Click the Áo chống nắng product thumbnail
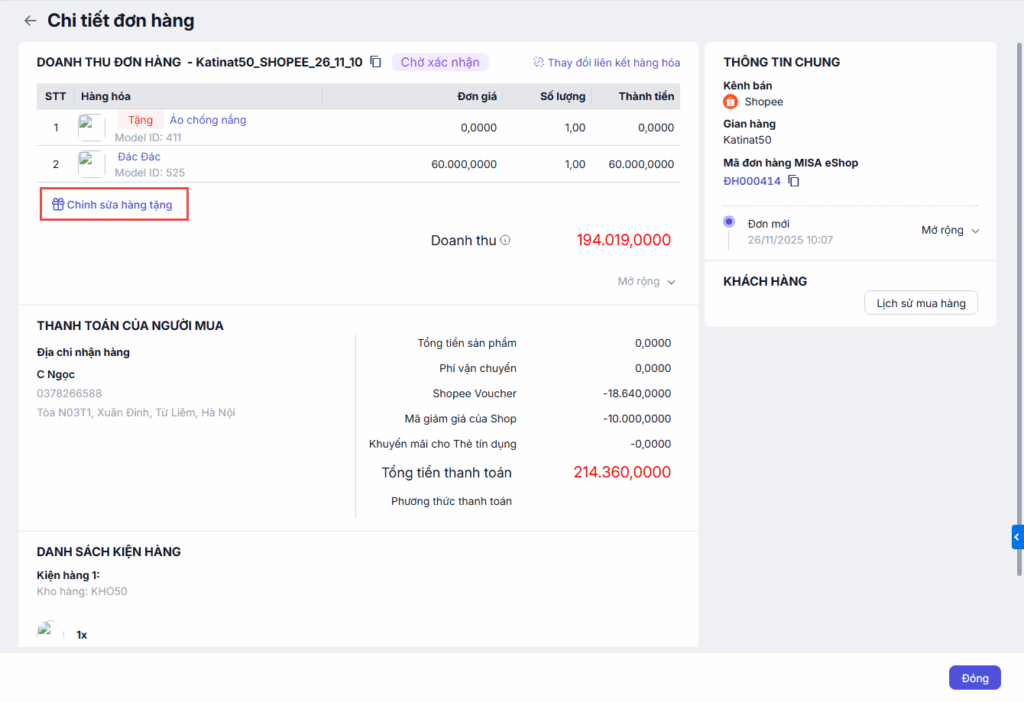 click(92, 127)
